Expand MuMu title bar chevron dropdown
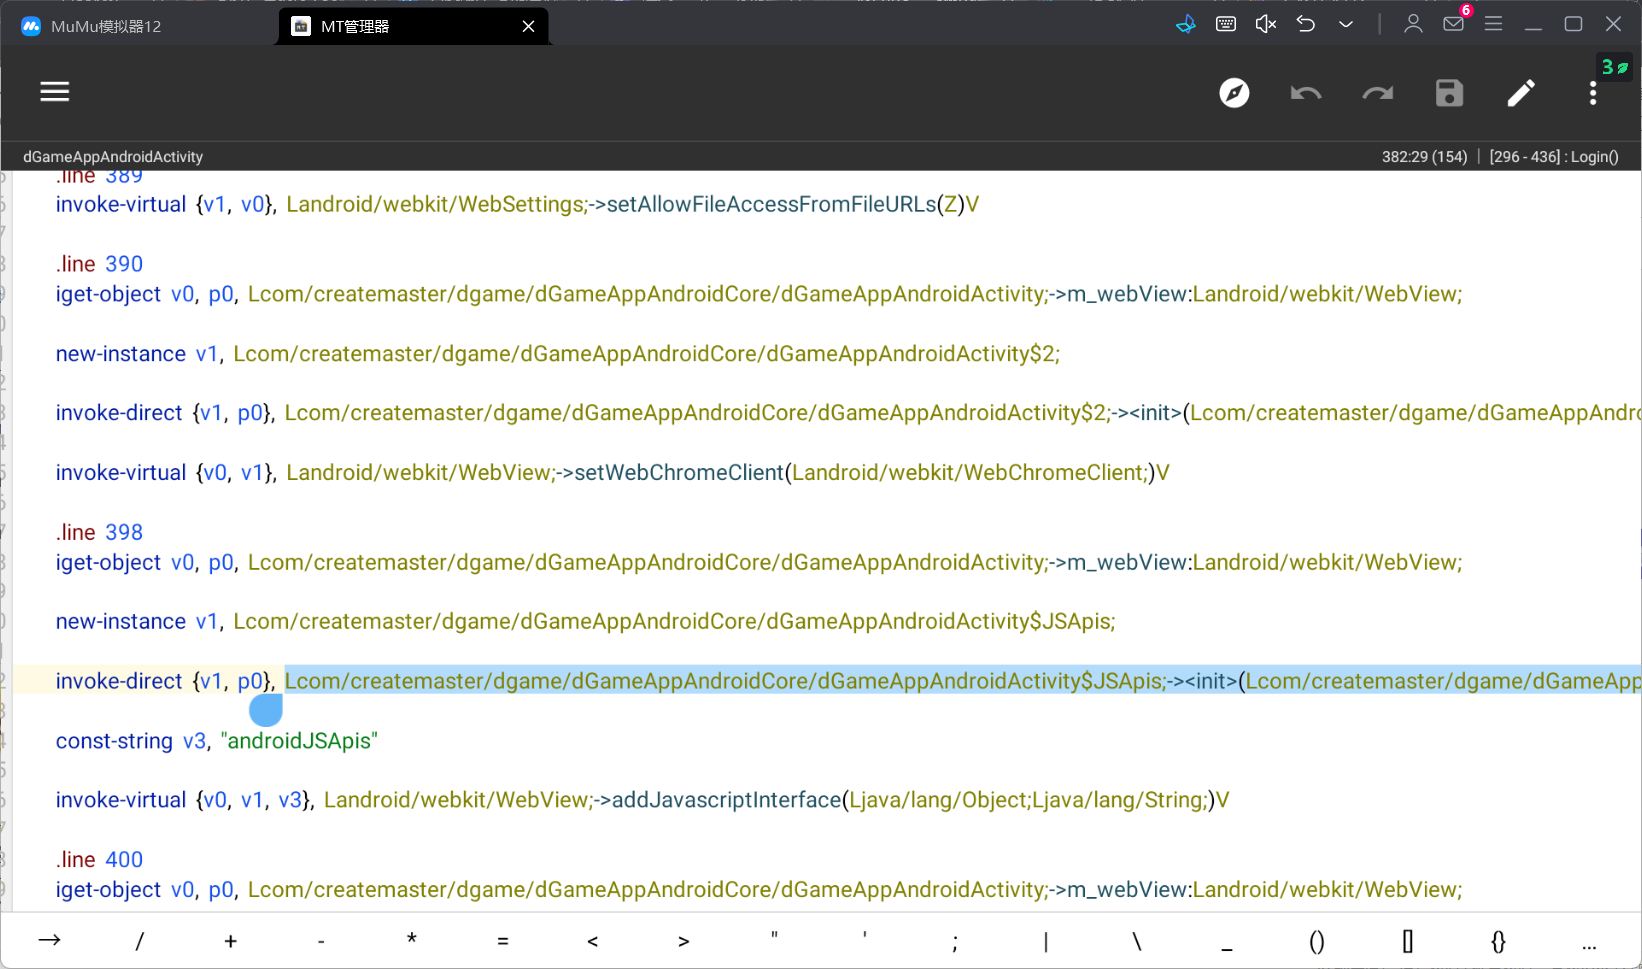Image resolution: width=1642 pixels, height=969 pixels. click(1346, 24)
